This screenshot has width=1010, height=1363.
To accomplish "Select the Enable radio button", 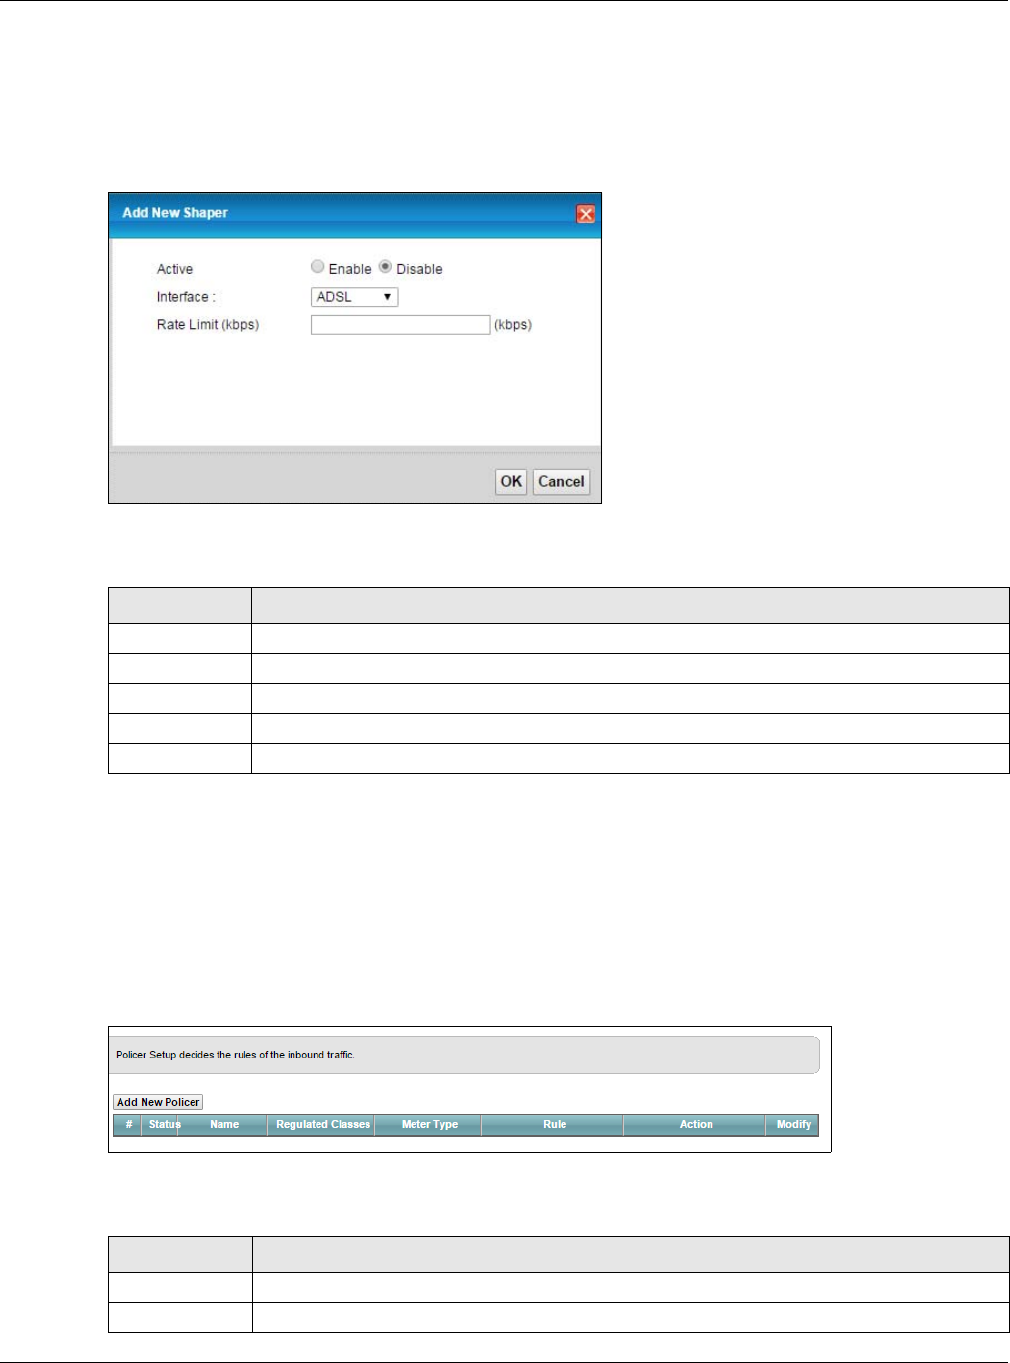I will [318, 267].
